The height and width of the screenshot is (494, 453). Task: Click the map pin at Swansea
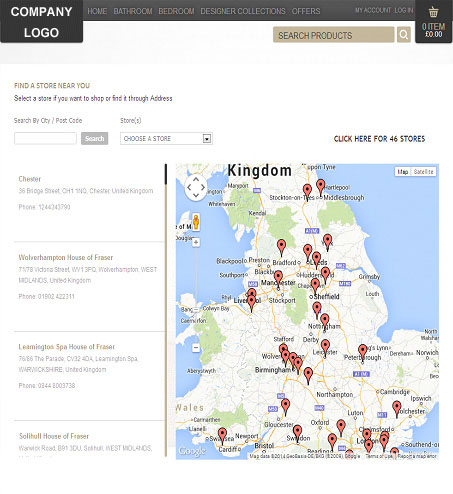(222, 436)
